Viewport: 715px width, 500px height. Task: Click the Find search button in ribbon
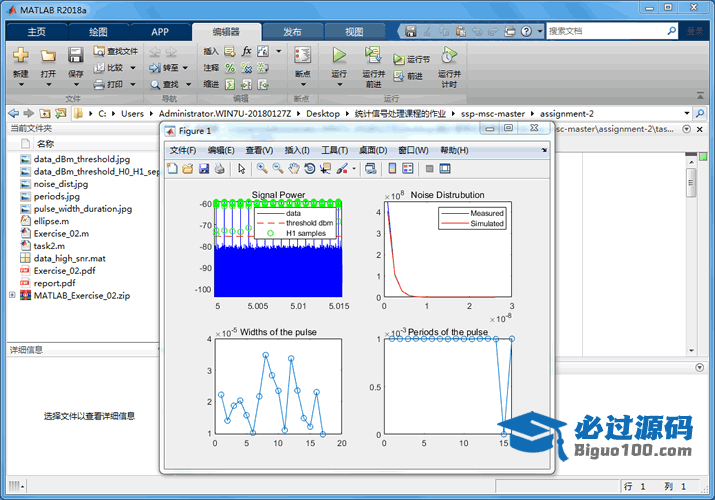tap(165, 84)
